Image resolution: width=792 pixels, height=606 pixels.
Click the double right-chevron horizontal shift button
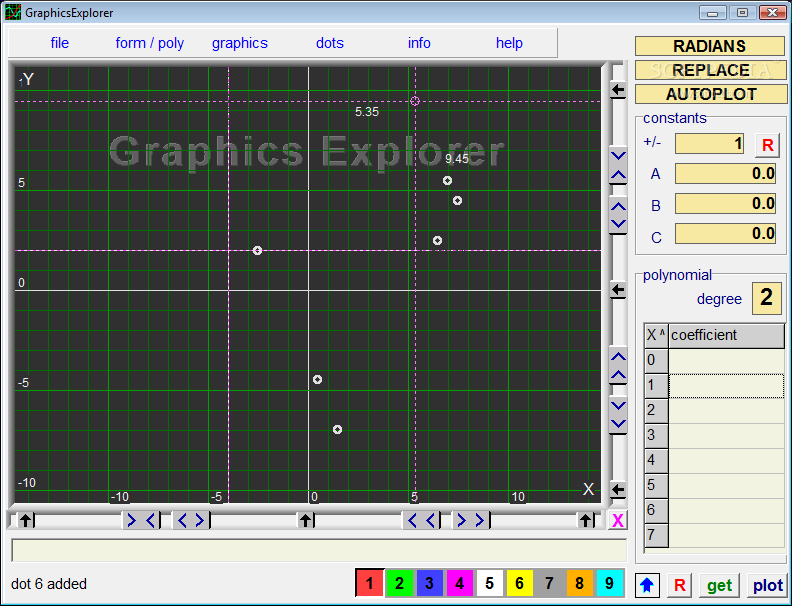tap(471, 520)
